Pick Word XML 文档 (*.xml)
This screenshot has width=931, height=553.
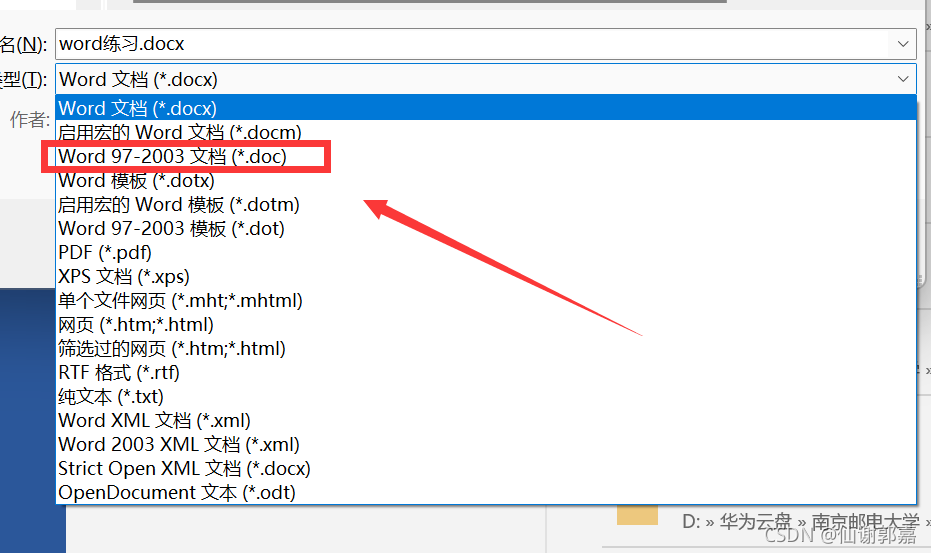(x=486, y=421)
